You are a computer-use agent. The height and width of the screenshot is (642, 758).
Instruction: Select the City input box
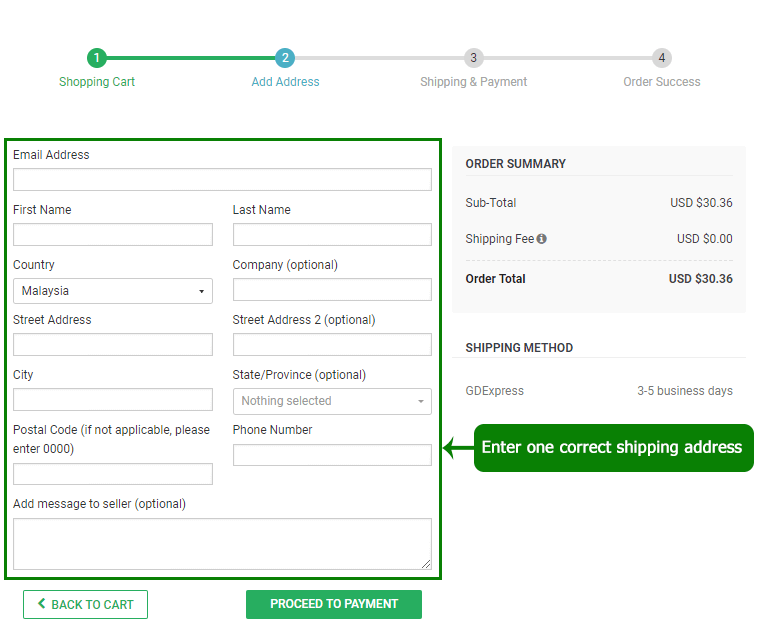point(113,399)
